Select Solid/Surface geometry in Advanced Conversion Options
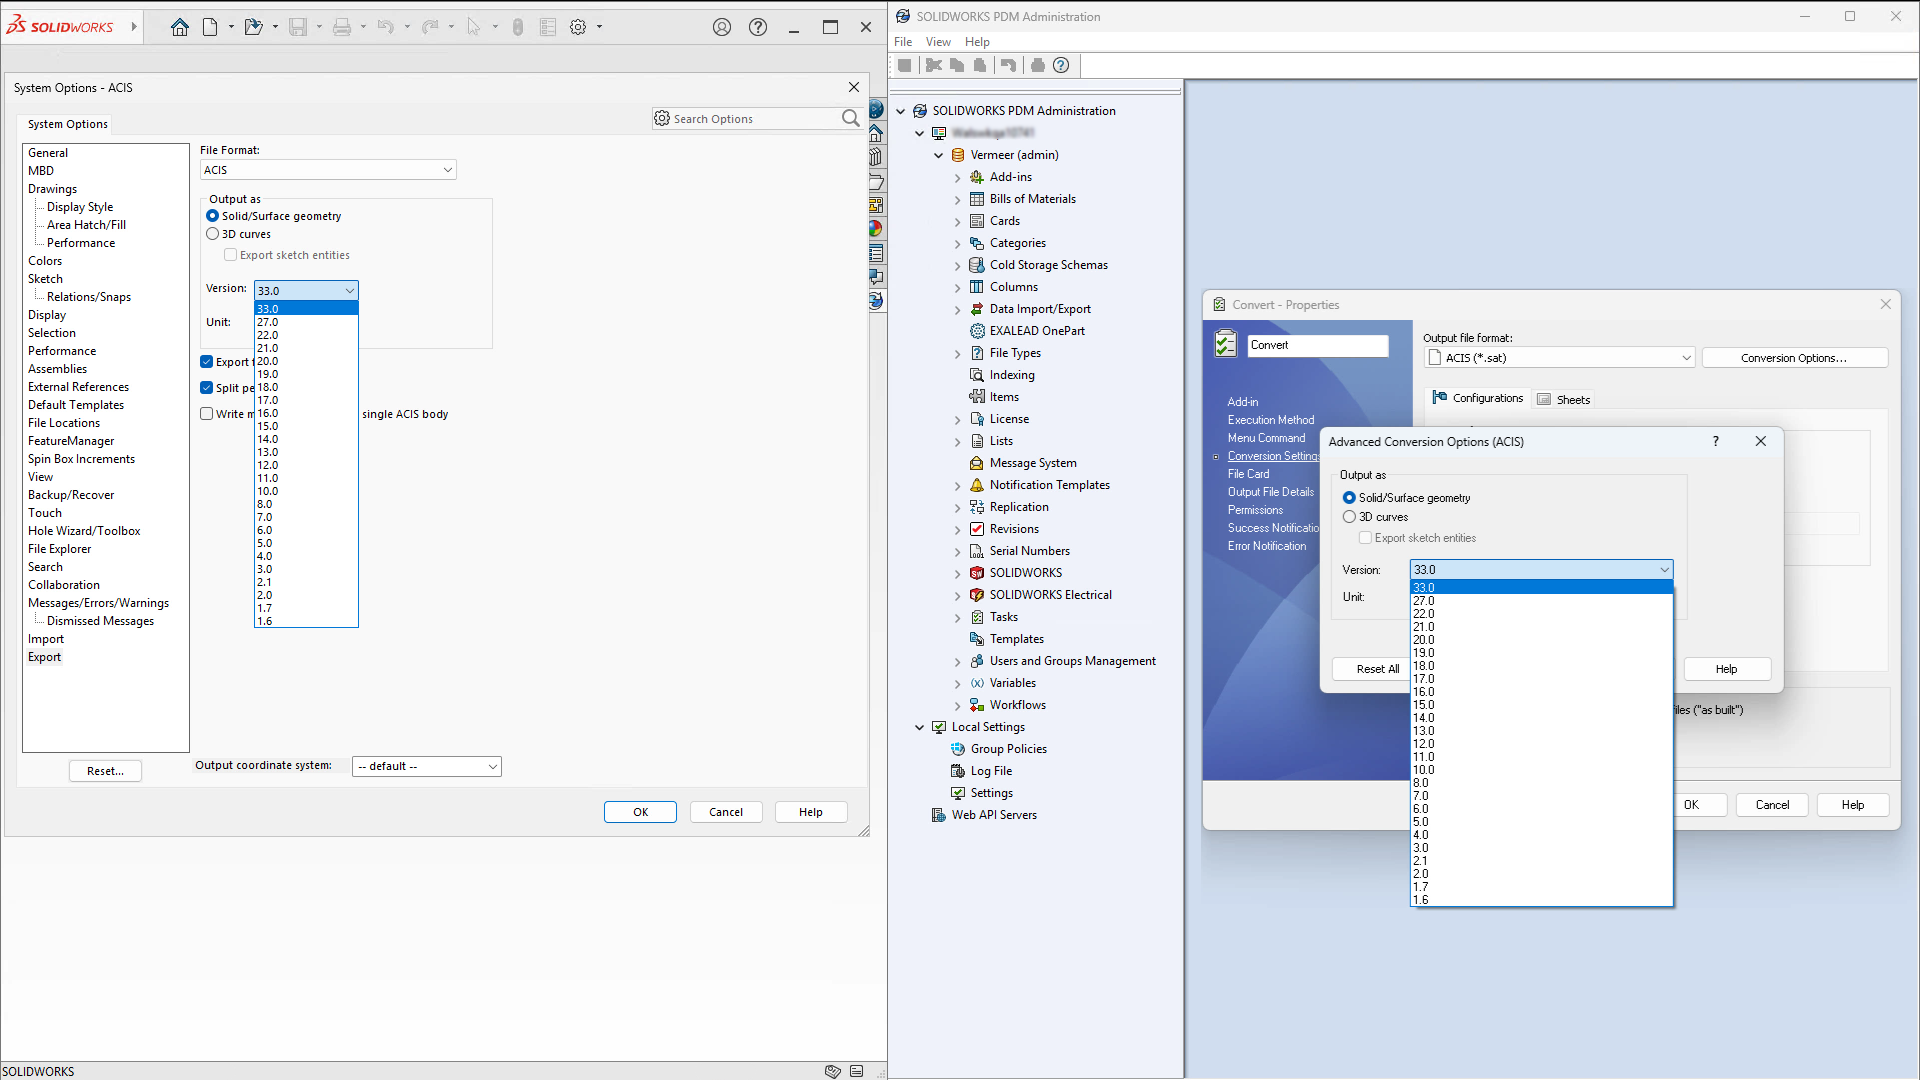This screenshot has height=1080, width=1920. coord(1351,497)
